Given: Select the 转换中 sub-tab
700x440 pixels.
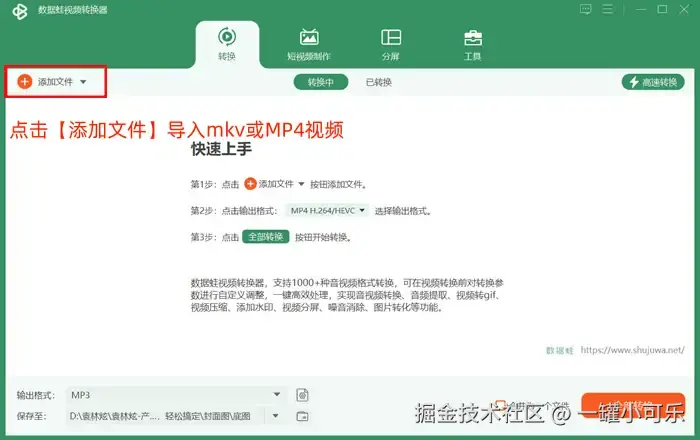Looking at the screenshot, I should pyautogui.click(x=321, y=82).
